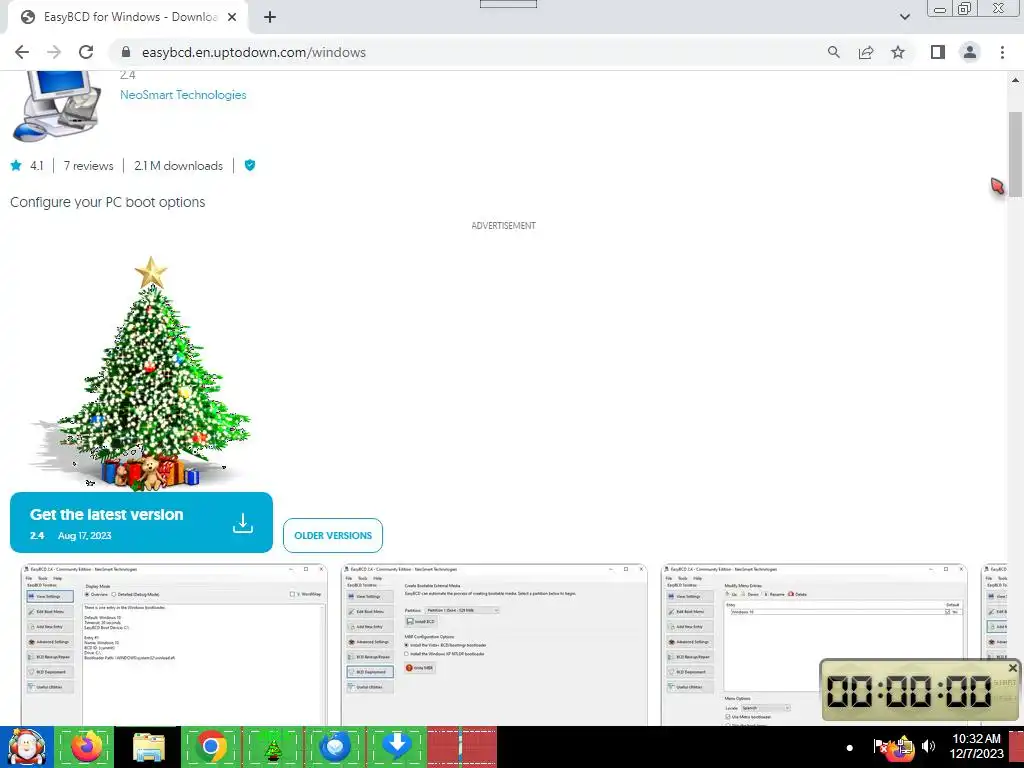Open the first EasyBCD View Settings screenshot
The image size is (1024, 768).
174,645
